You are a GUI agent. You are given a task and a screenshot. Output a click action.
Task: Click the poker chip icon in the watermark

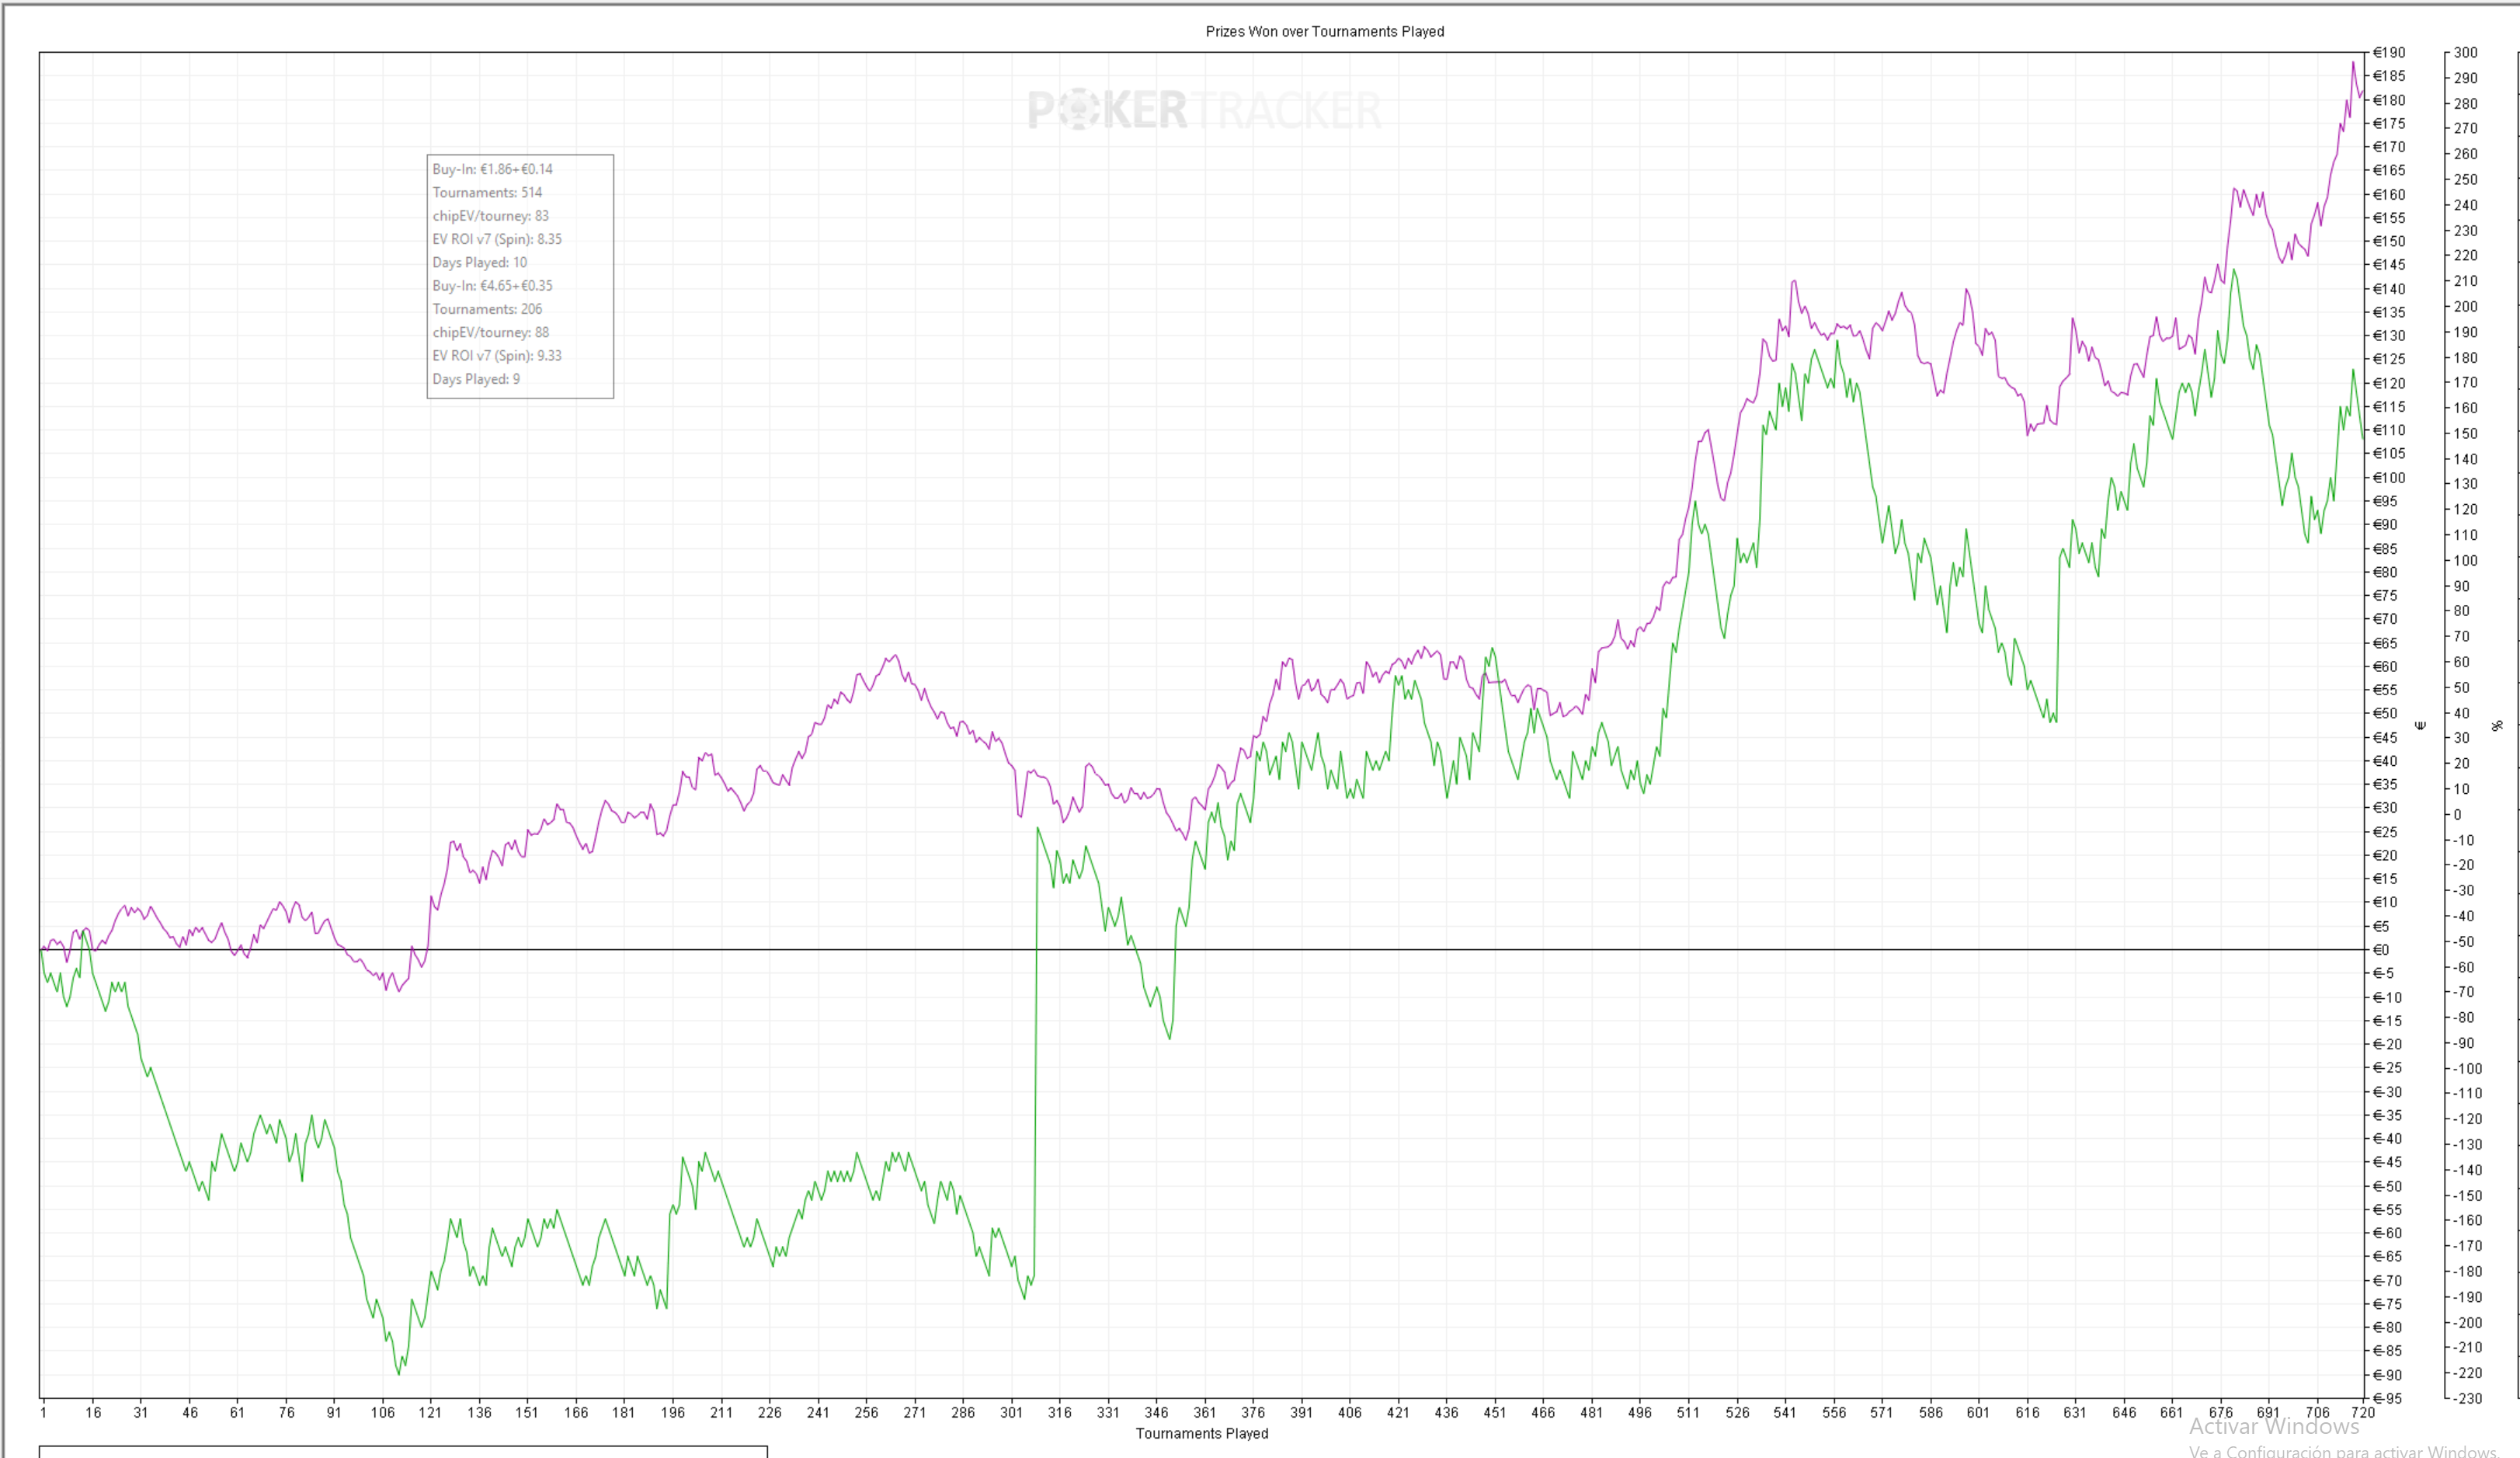tap(1077, 110)
